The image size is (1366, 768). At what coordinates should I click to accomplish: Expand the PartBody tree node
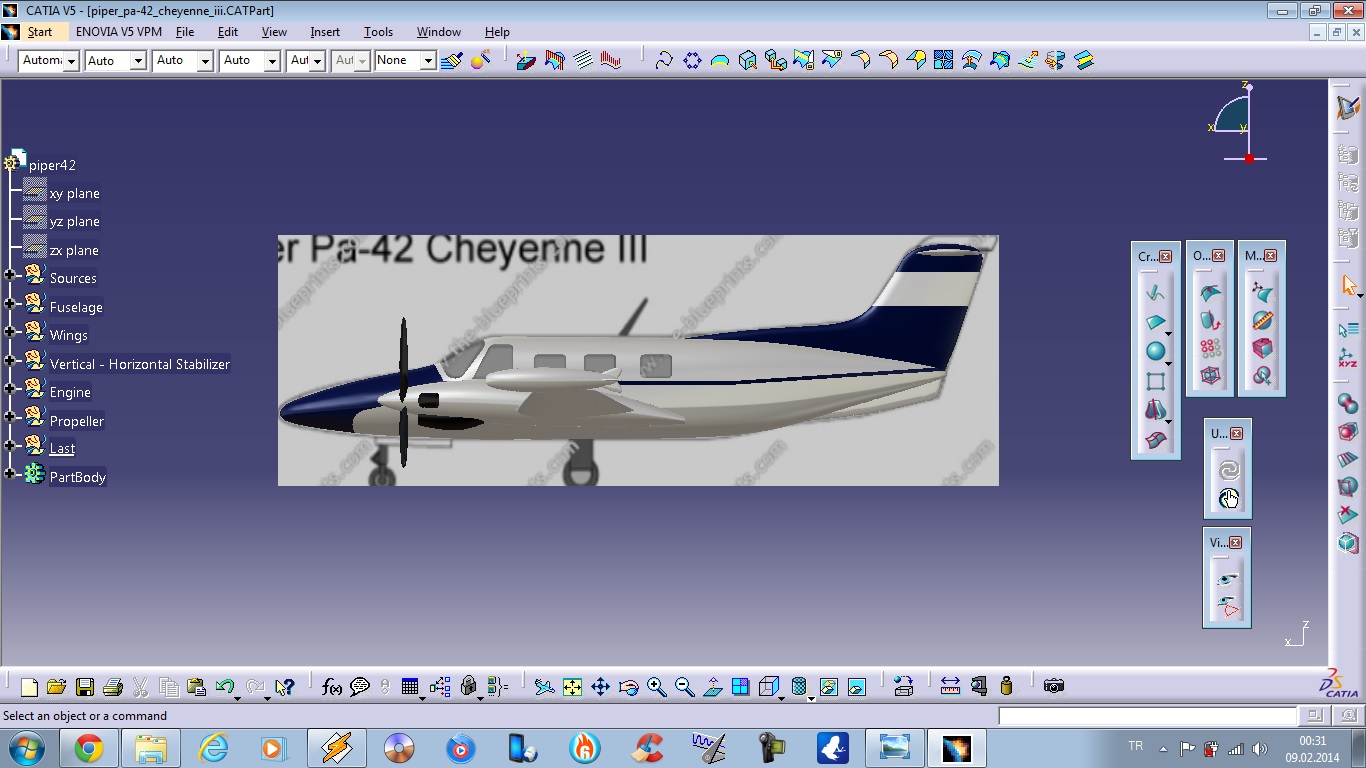click(x=10, y=474)
